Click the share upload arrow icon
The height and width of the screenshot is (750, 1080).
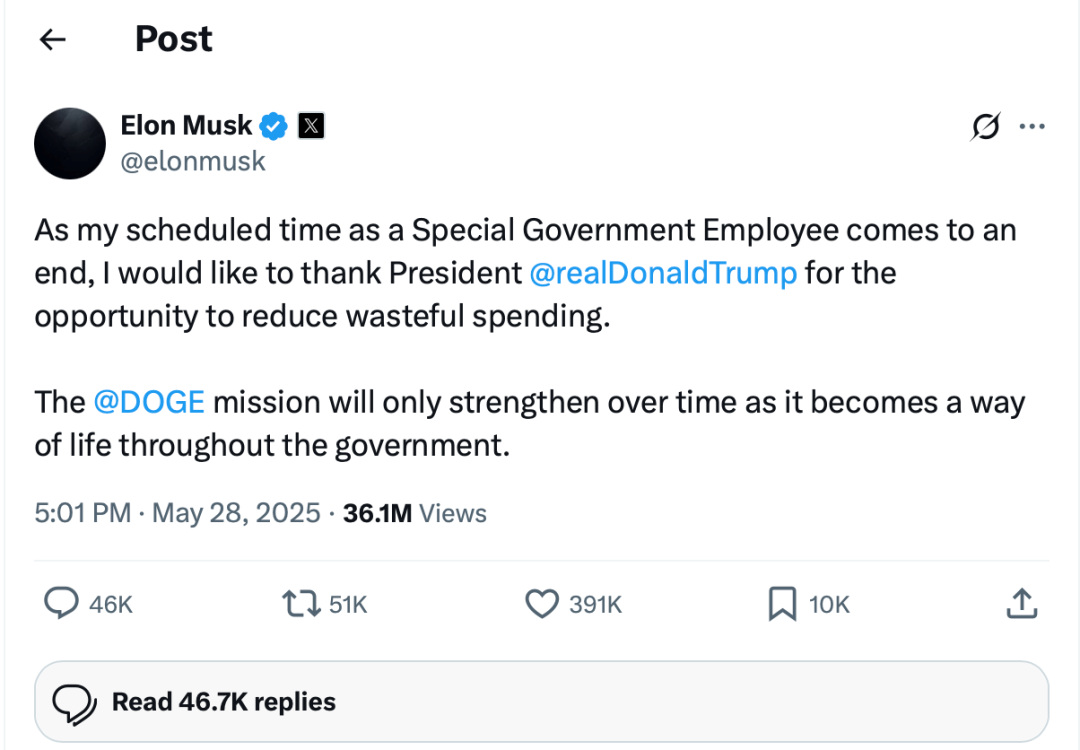[1020, 603]
